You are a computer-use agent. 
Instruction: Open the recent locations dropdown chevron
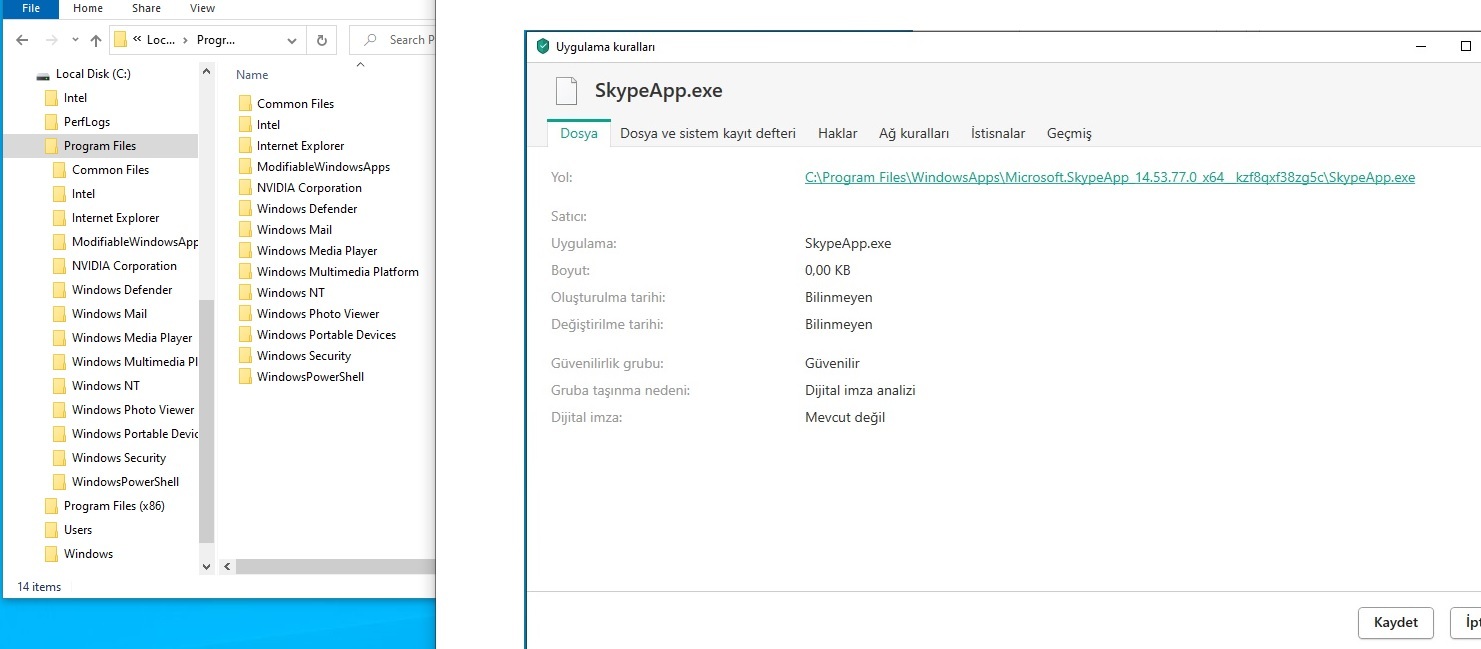(x=75, y=40)
